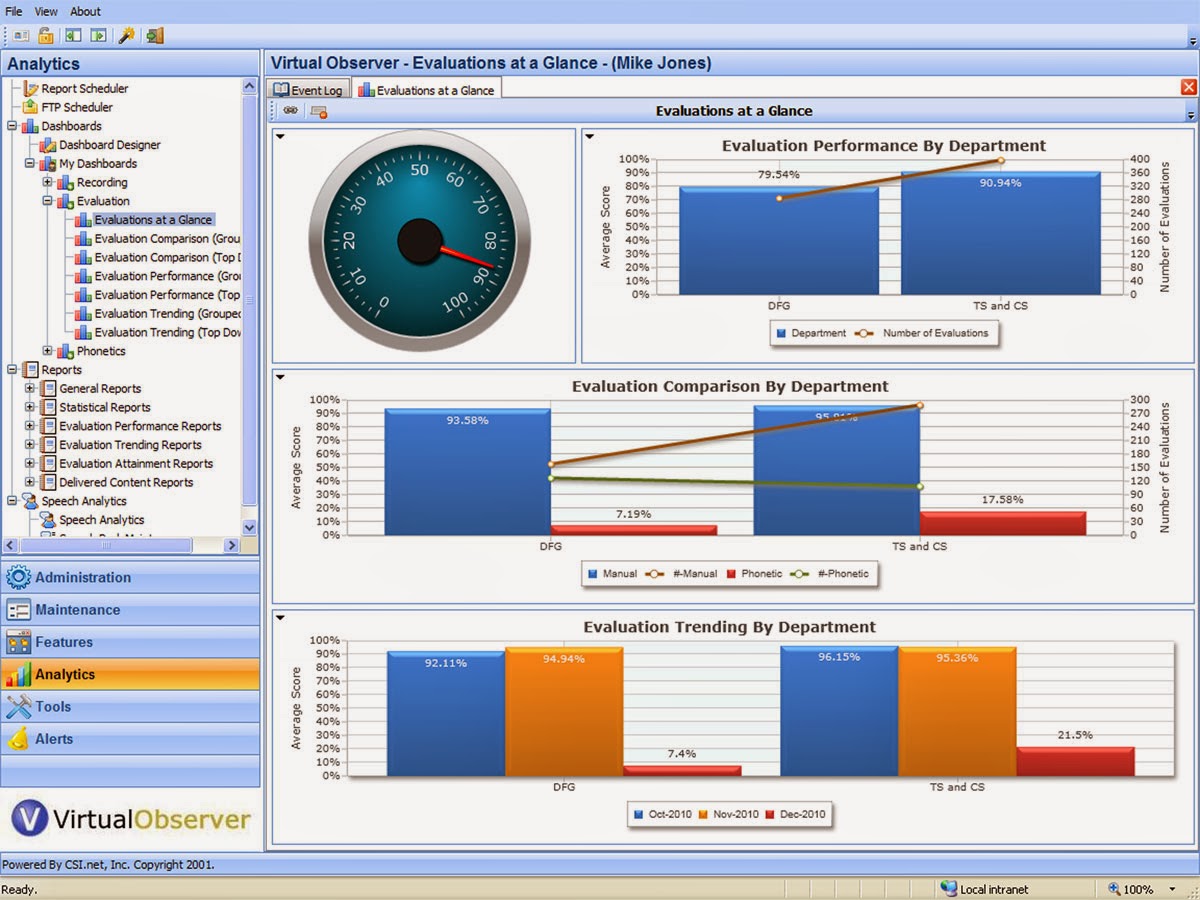Click the zoom magnifier icon in status bar
The image size is (1200, 900).
[x=1114, y=889]
